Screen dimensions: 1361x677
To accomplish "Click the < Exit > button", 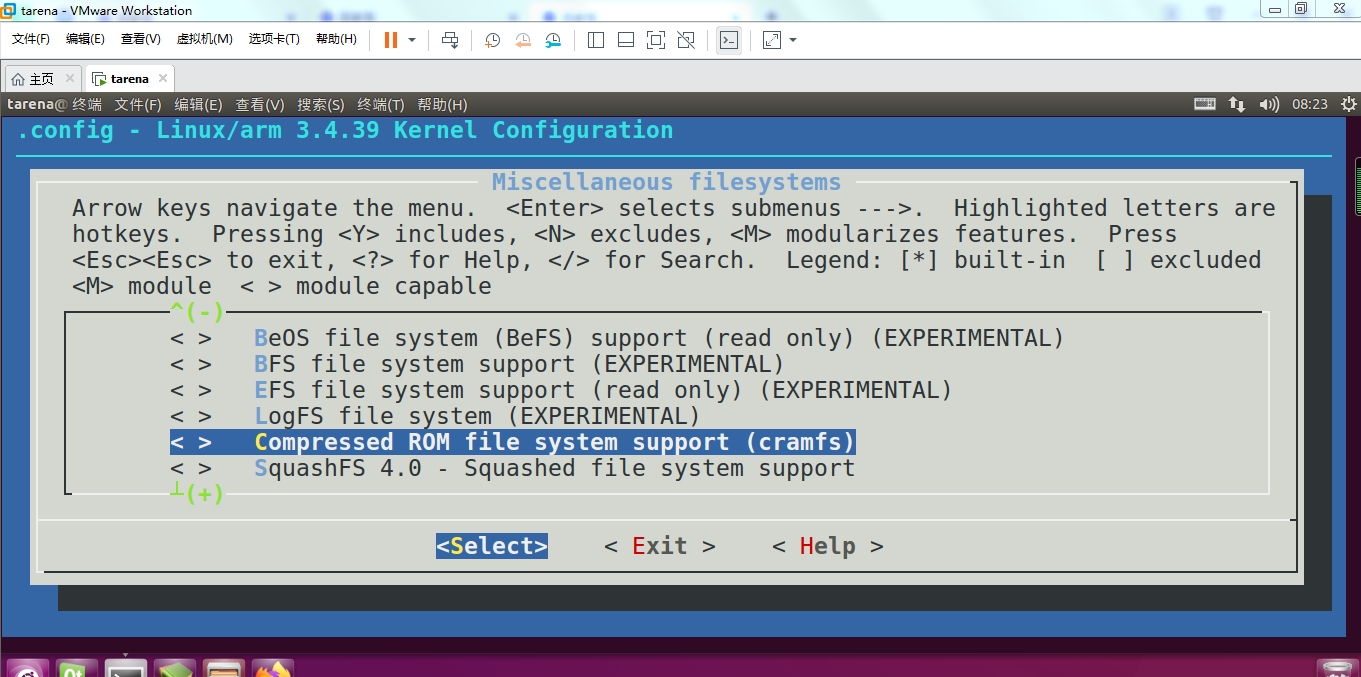I will tap(660, 546).
